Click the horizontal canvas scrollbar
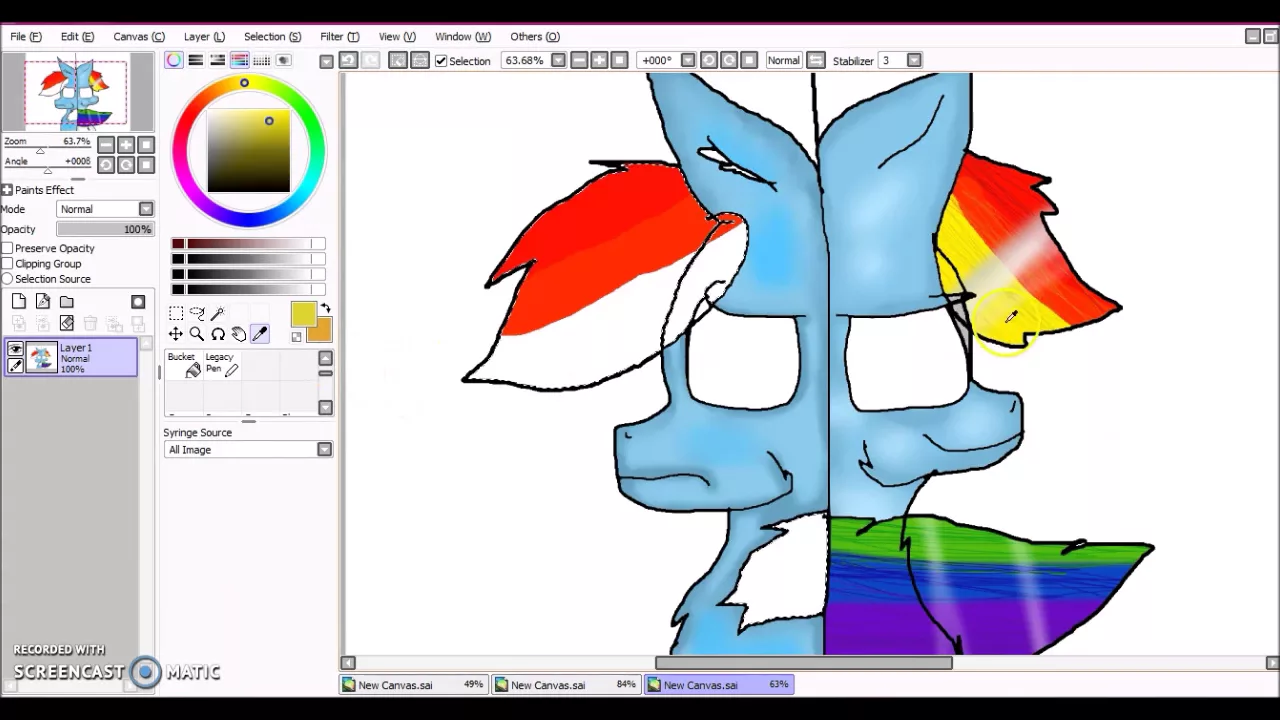This screenshot has height=720, width=1280. (803, 662)
